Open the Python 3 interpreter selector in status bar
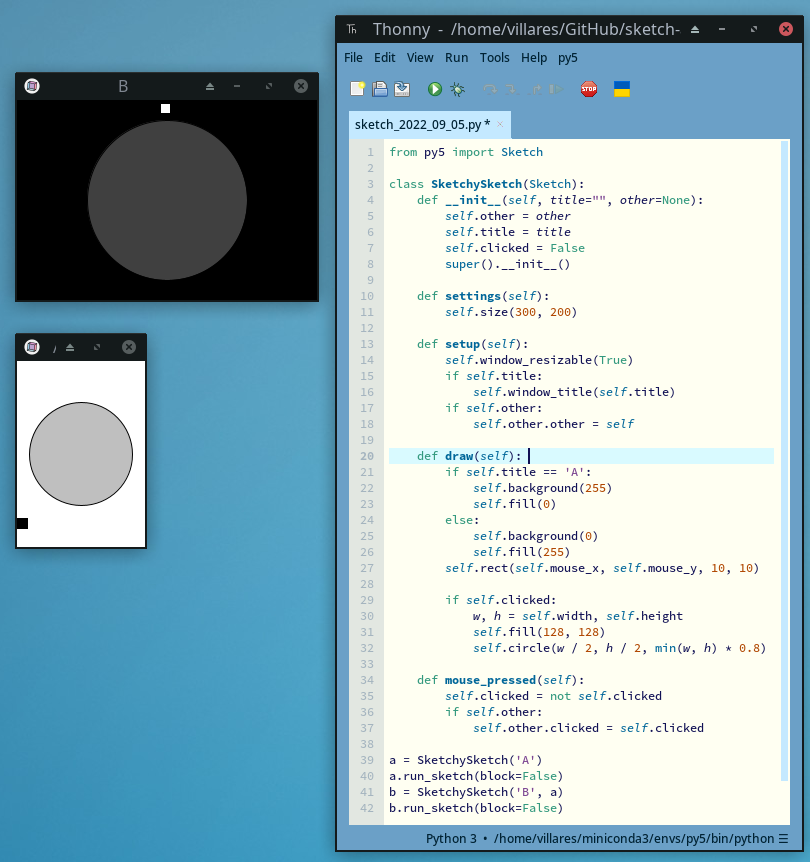 pos(607,838)
